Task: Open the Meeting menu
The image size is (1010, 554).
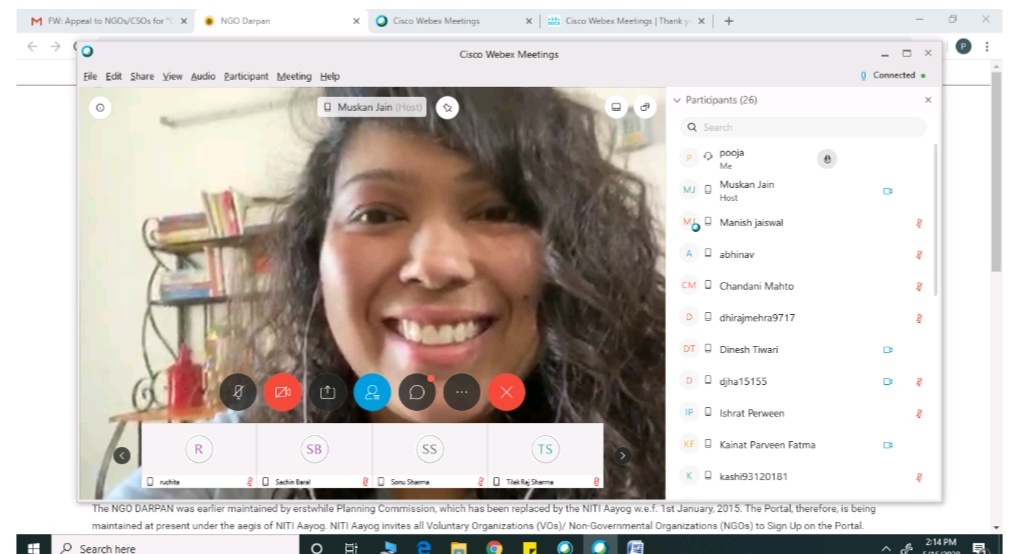Action: (294, 76)
